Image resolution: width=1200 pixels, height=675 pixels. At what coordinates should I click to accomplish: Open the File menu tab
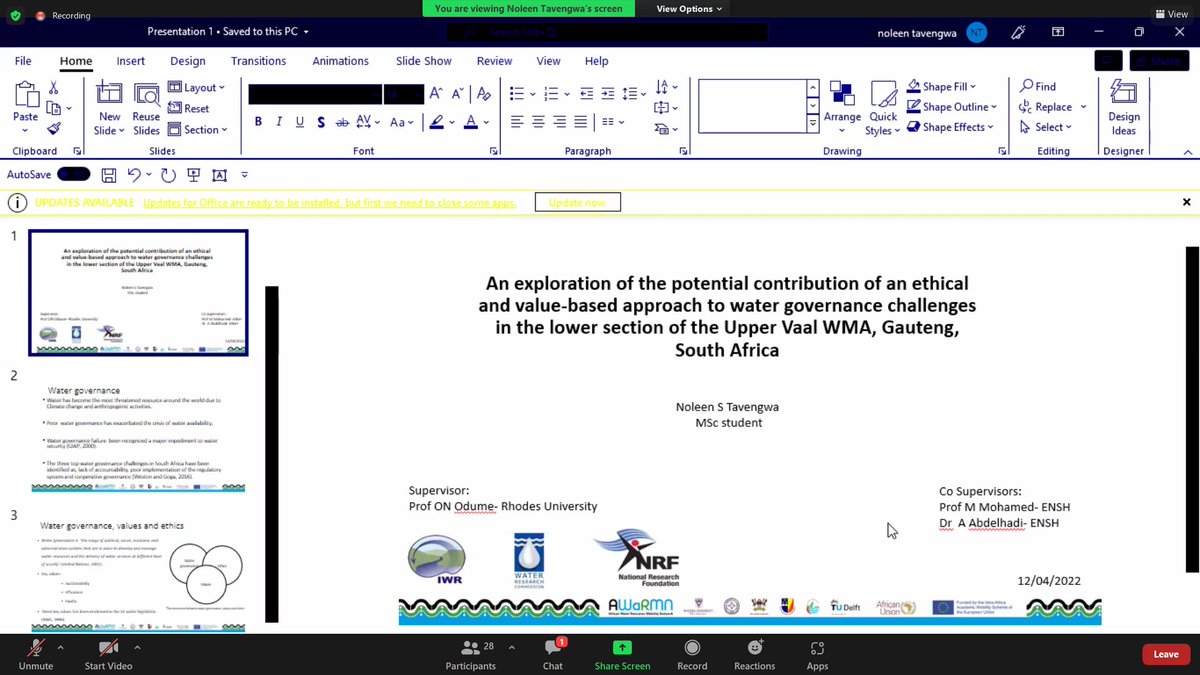click(23, 61)
